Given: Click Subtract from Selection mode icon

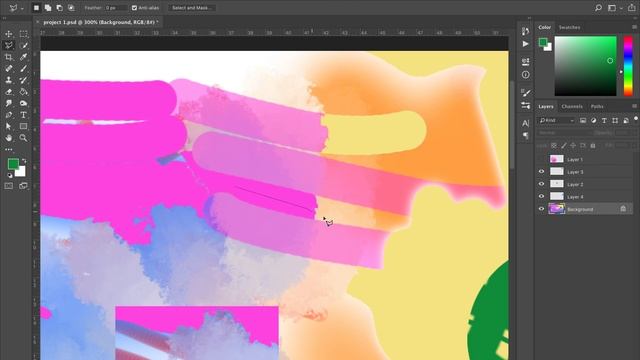Looking at the screenshot, I should pos(60,8).
